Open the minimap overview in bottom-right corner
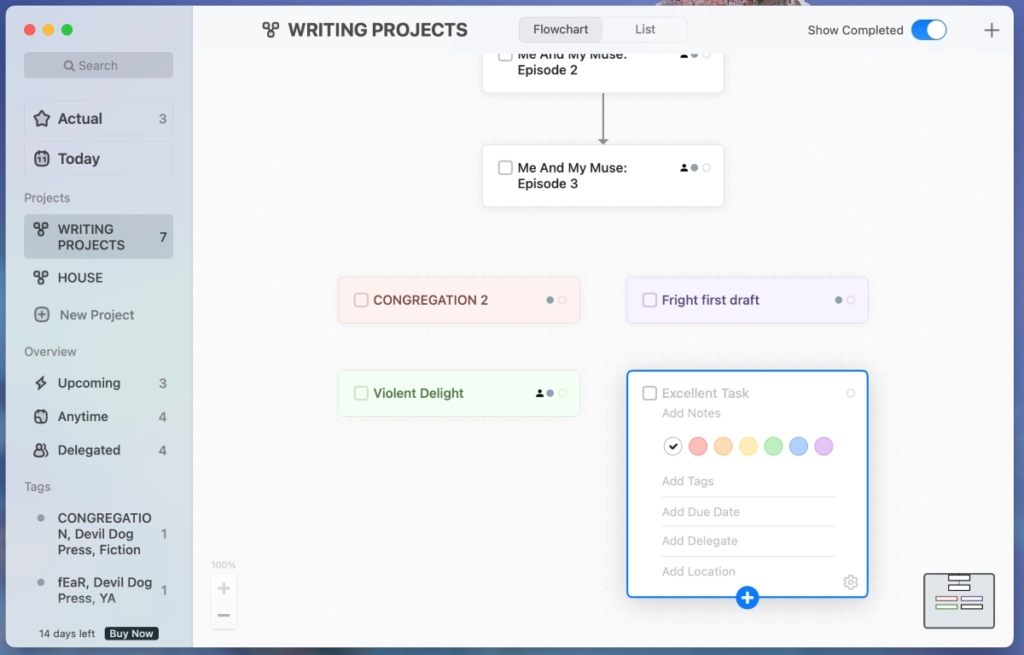Viewport: 1024px width, 655px height. [958, 600]
